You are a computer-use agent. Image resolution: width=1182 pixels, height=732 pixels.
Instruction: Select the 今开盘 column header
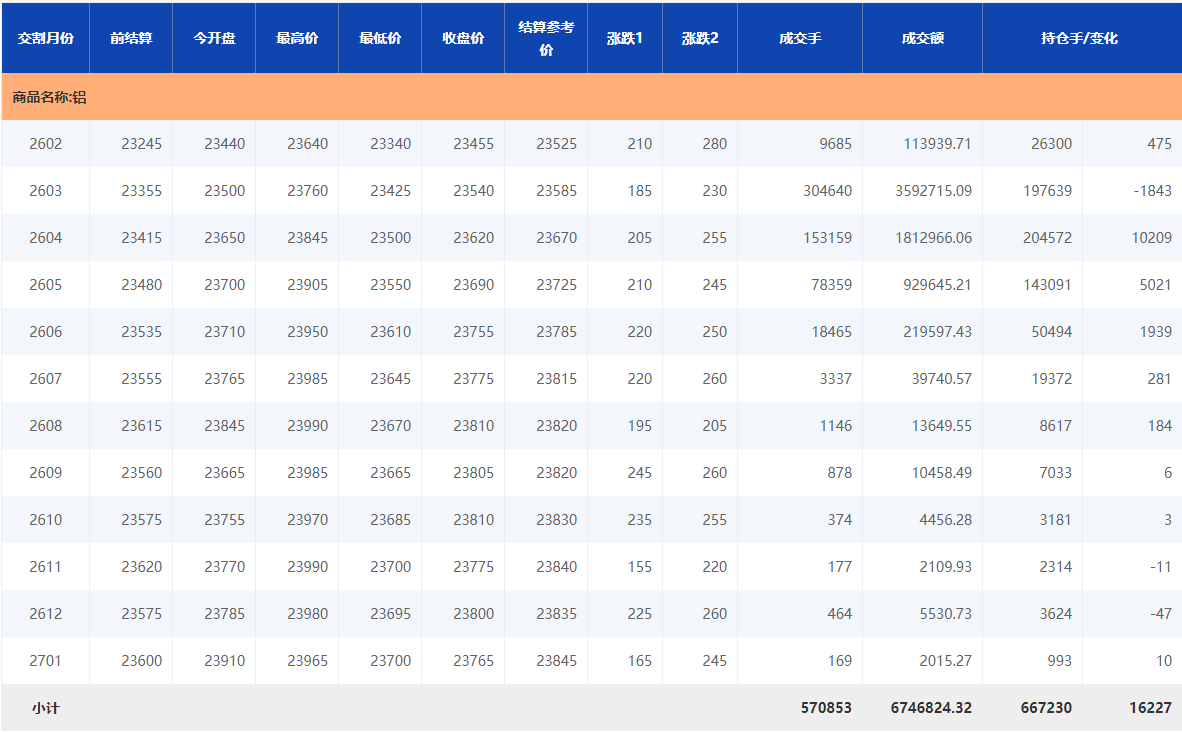click(x=214, y=38)
